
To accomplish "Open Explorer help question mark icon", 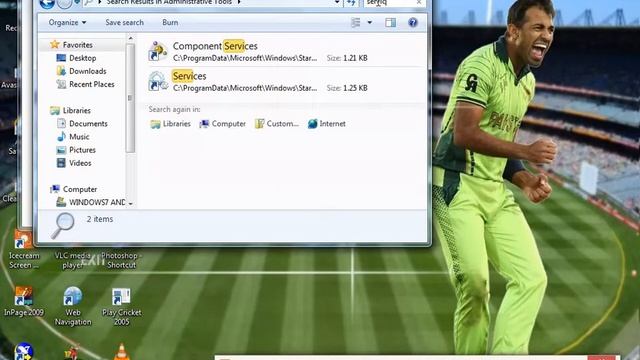I will click(x=413, y=22).
